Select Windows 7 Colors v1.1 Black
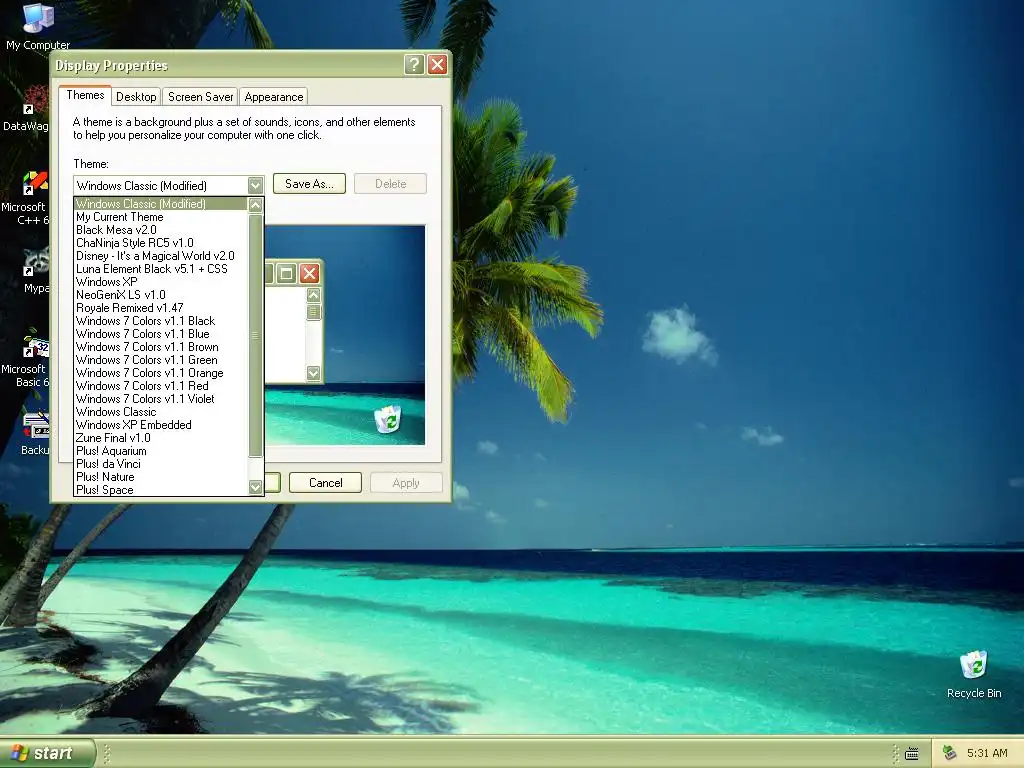The image size is (1024, 768). 161,321
